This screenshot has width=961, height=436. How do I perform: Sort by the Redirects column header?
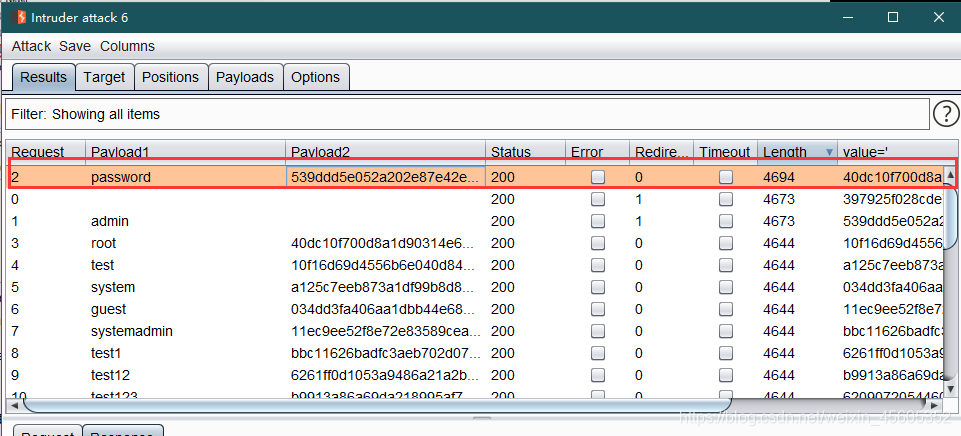[x=662, y=152]
